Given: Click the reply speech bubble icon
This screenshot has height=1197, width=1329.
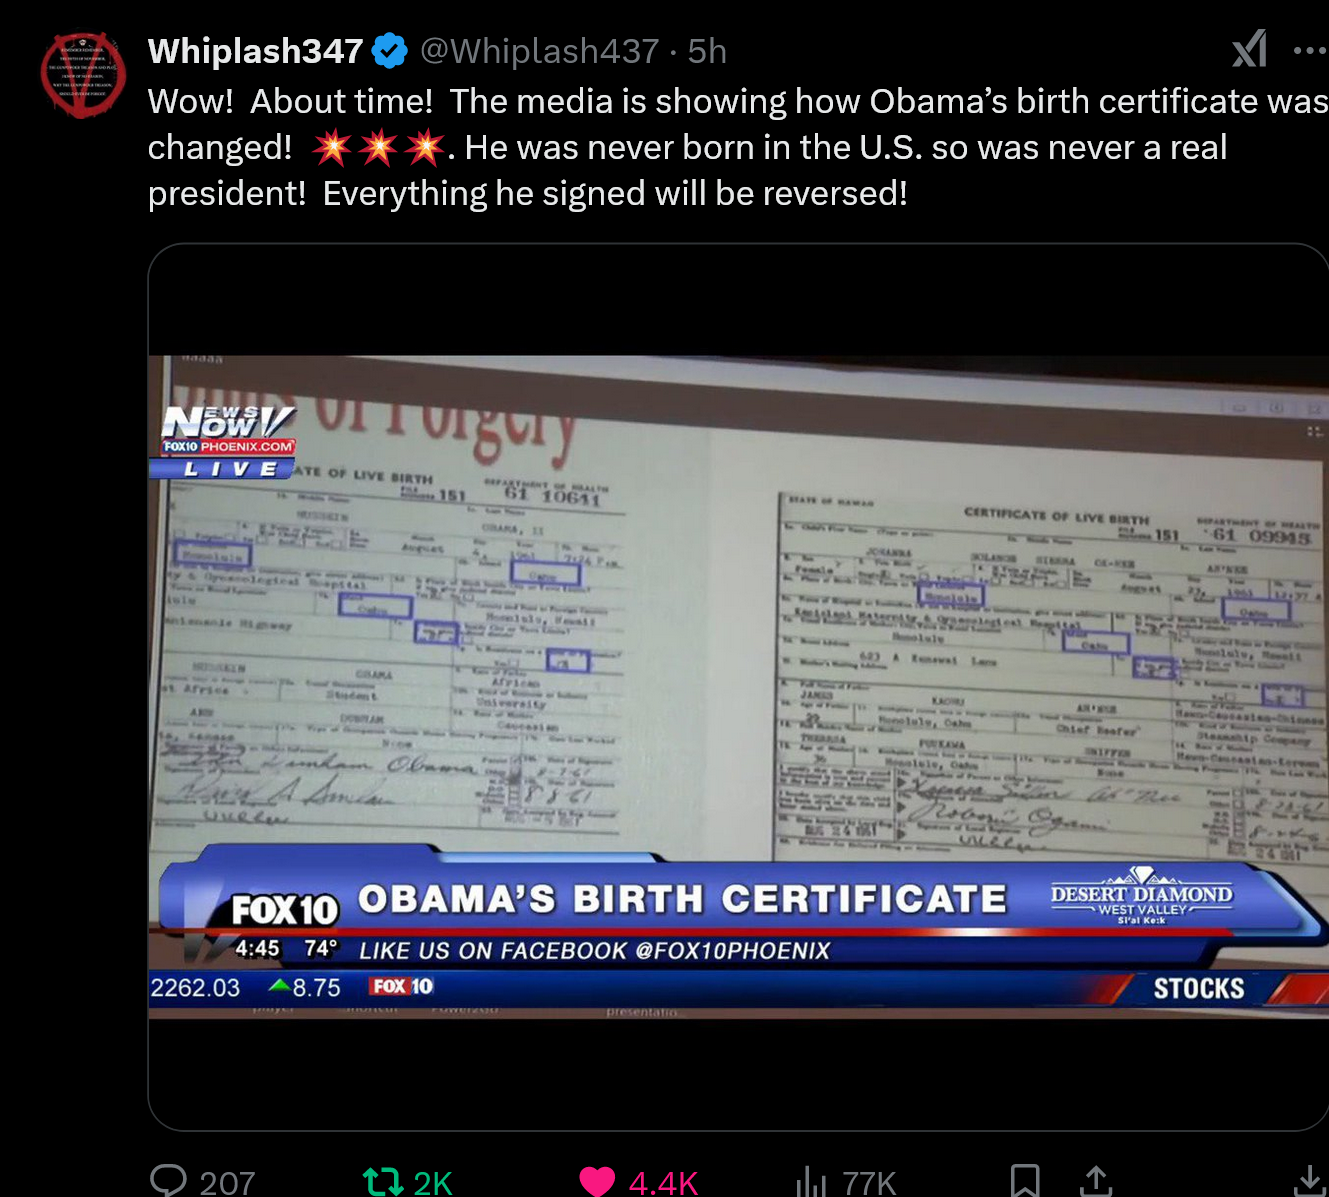Looking at the screenshot, I should [x=168, y=1181].
